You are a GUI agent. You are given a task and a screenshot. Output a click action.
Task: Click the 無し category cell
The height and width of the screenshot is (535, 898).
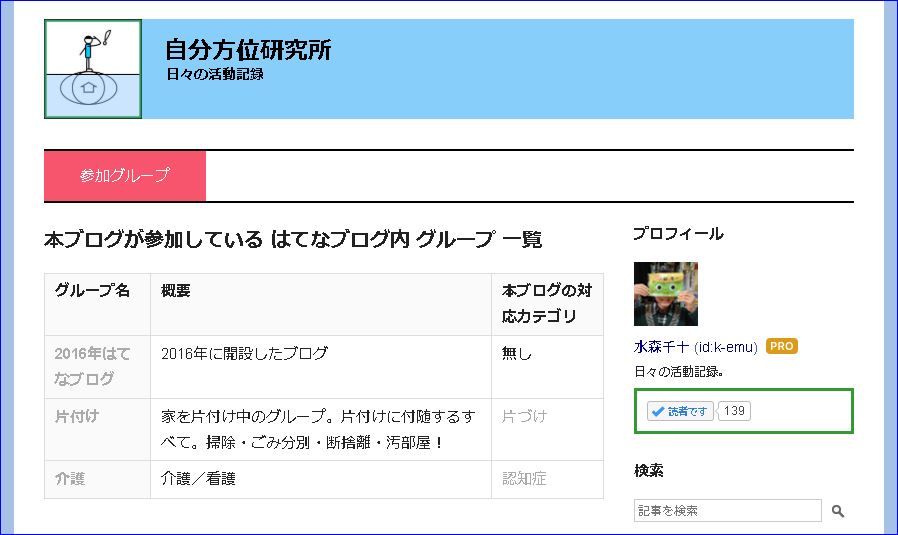click(547, 367)
